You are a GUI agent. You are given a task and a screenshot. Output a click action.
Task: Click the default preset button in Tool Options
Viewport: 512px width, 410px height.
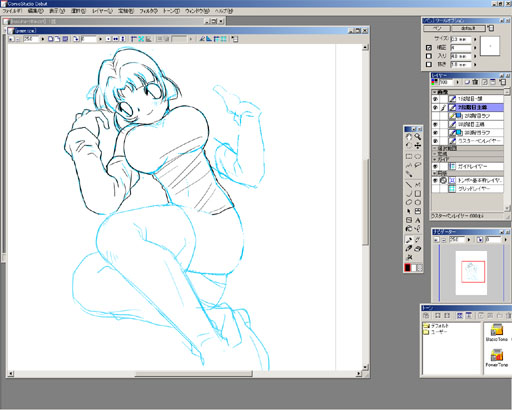coord(469,28)
